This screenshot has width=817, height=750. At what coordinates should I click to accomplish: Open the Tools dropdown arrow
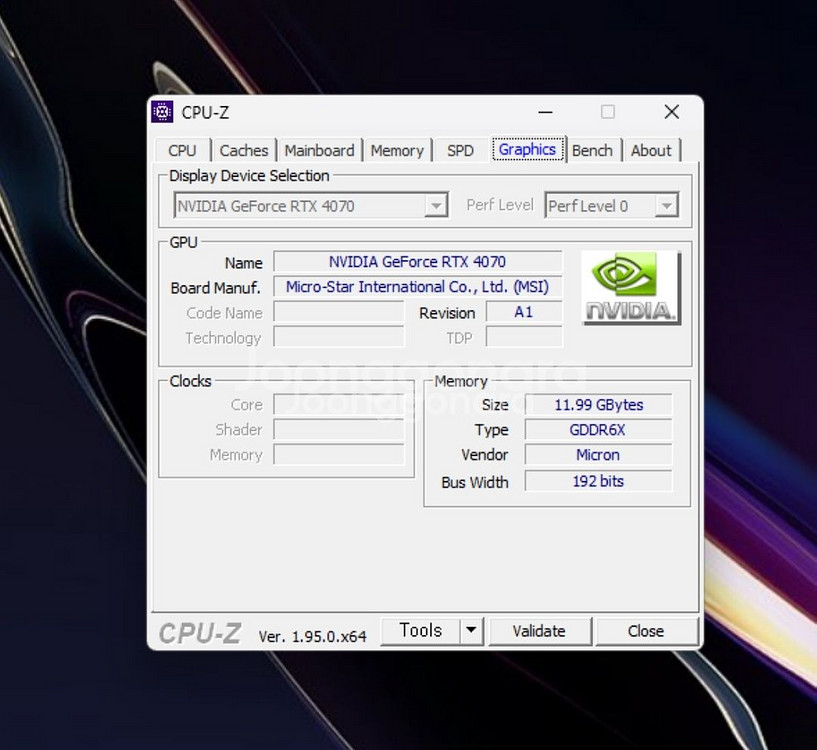(x=471, y=631)
